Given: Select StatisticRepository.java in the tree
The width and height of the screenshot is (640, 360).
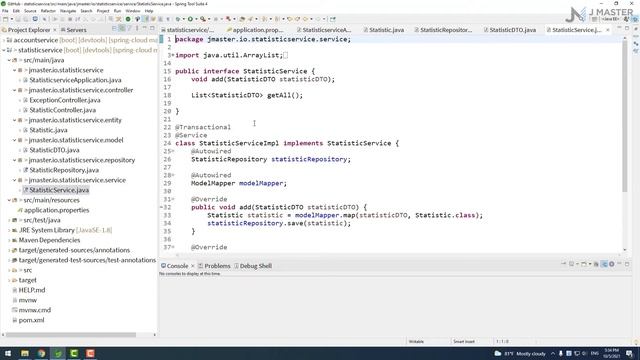Looking at the screenshot, I should tap(64, 170).
